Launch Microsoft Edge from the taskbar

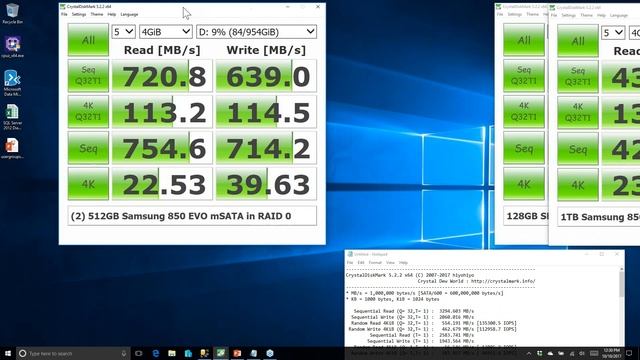tap(156, 353)
